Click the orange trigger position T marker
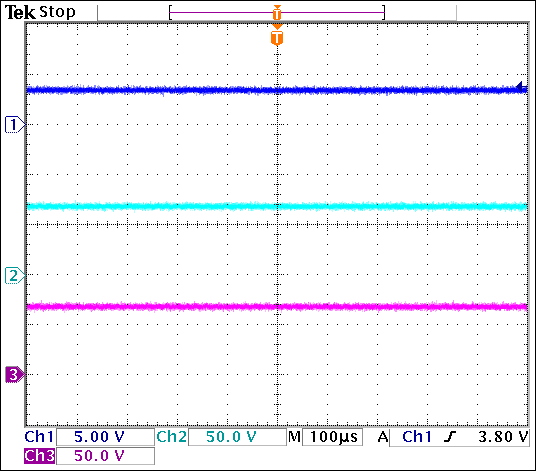The width and height of the screenshot is (536, 471). coord(277,36)
